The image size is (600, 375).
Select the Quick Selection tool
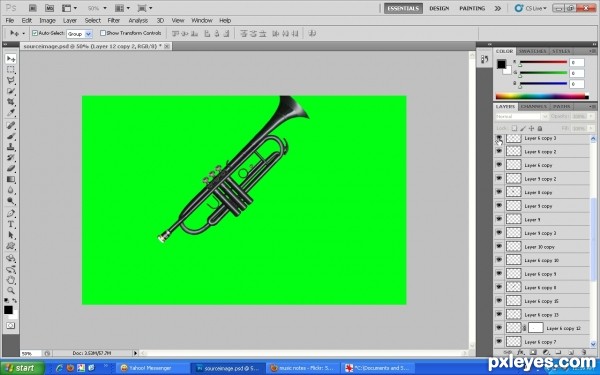(11, 91)
